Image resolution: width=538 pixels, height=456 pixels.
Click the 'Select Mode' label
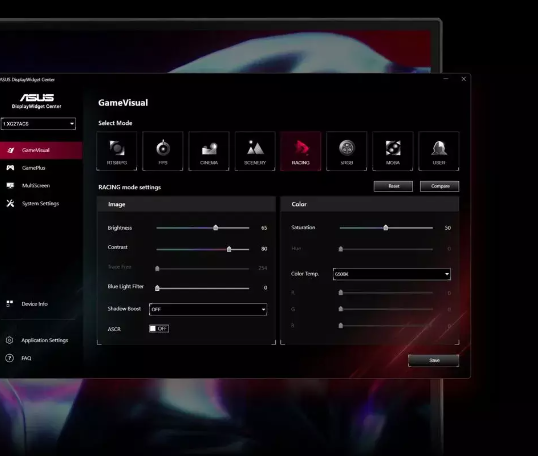tap(115, 123)
